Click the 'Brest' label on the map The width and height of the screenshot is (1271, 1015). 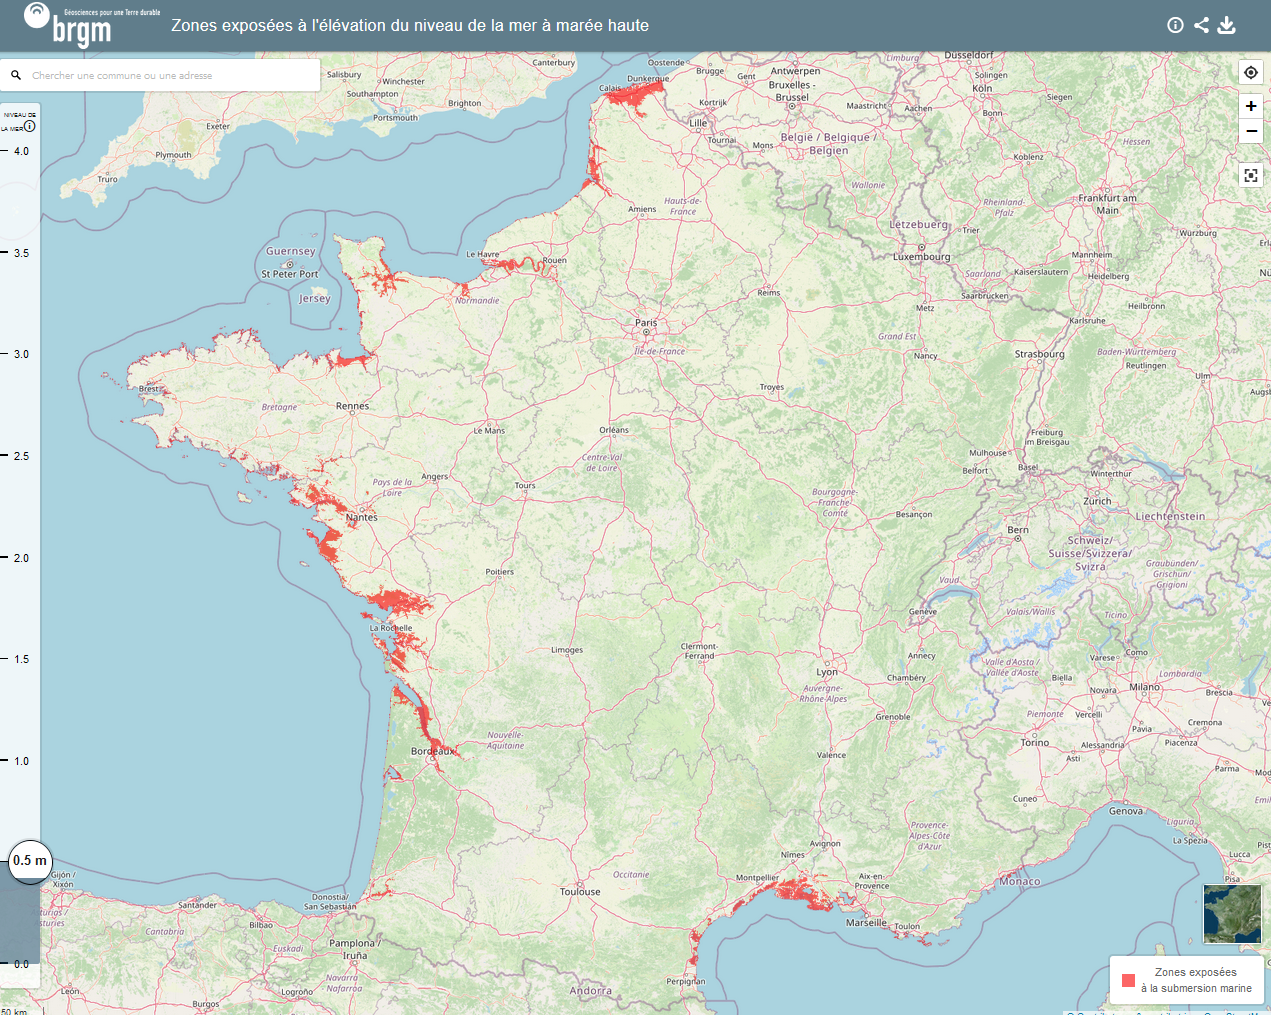pos(148,388)
